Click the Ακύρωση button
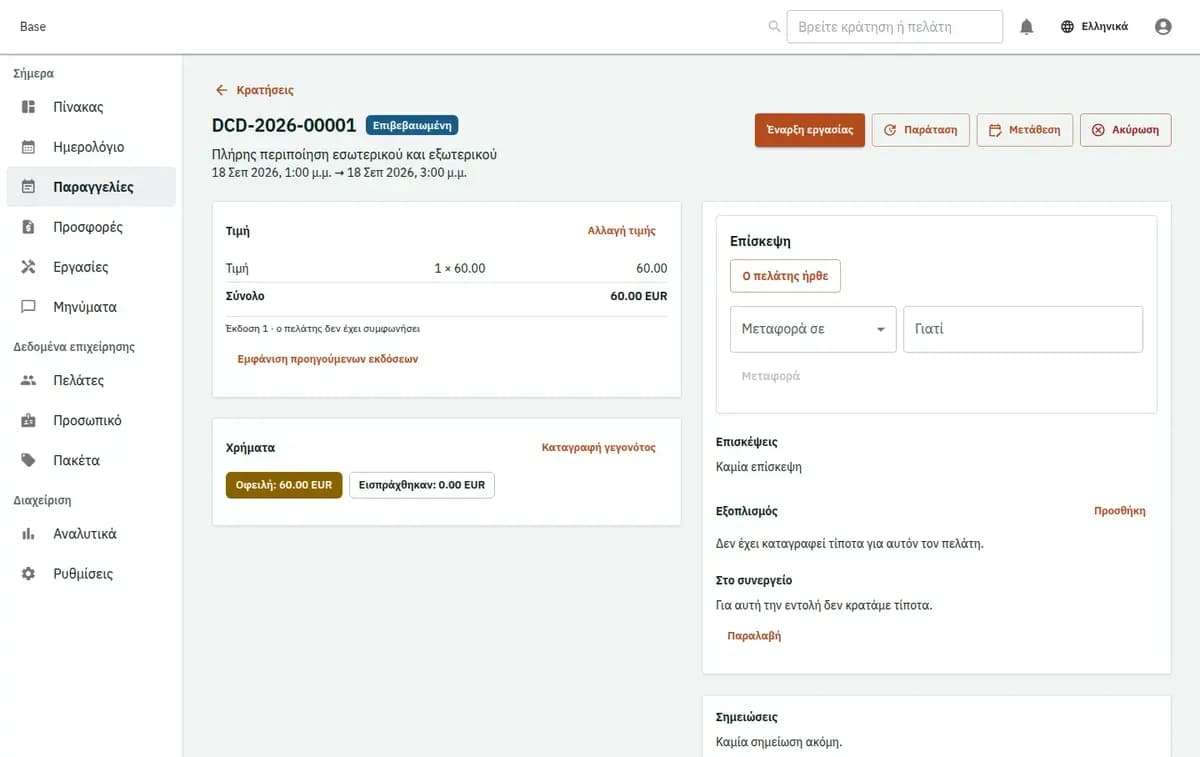Viewport: 1200px width, 757px height. pyautogui.click(x=1125, y=130)
